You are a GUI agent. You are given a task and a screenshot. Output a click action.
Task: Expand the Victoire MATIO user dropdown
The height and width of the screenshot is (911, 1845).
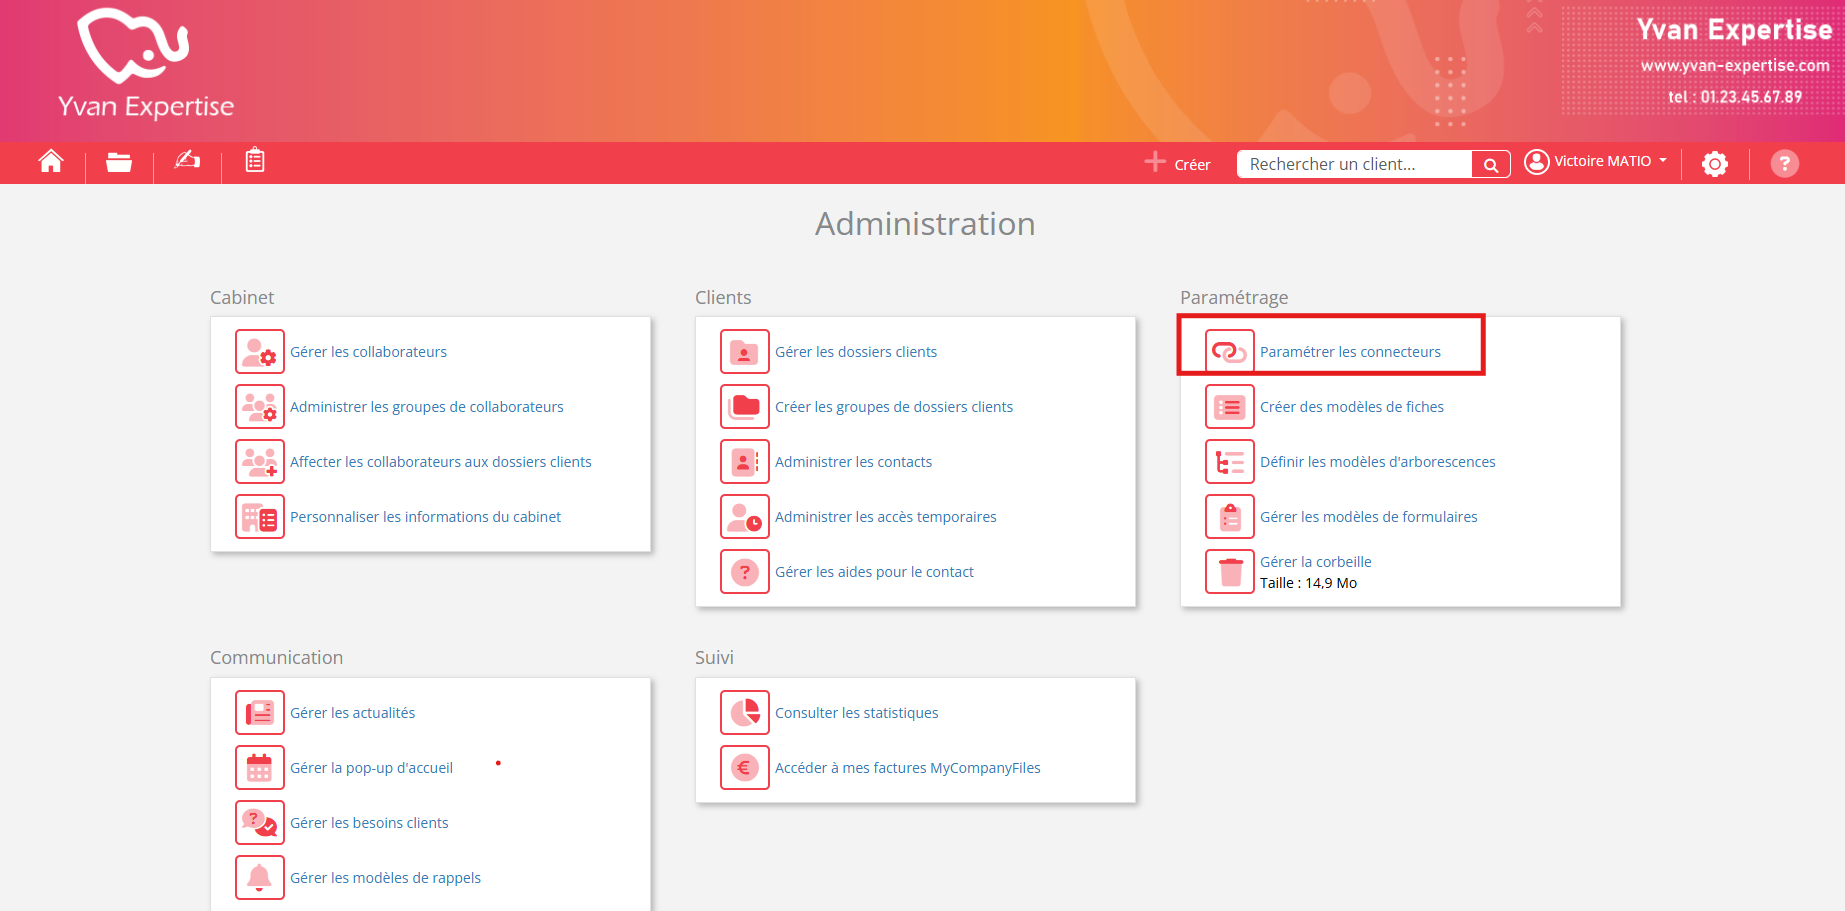click(x=1596, y=162)
